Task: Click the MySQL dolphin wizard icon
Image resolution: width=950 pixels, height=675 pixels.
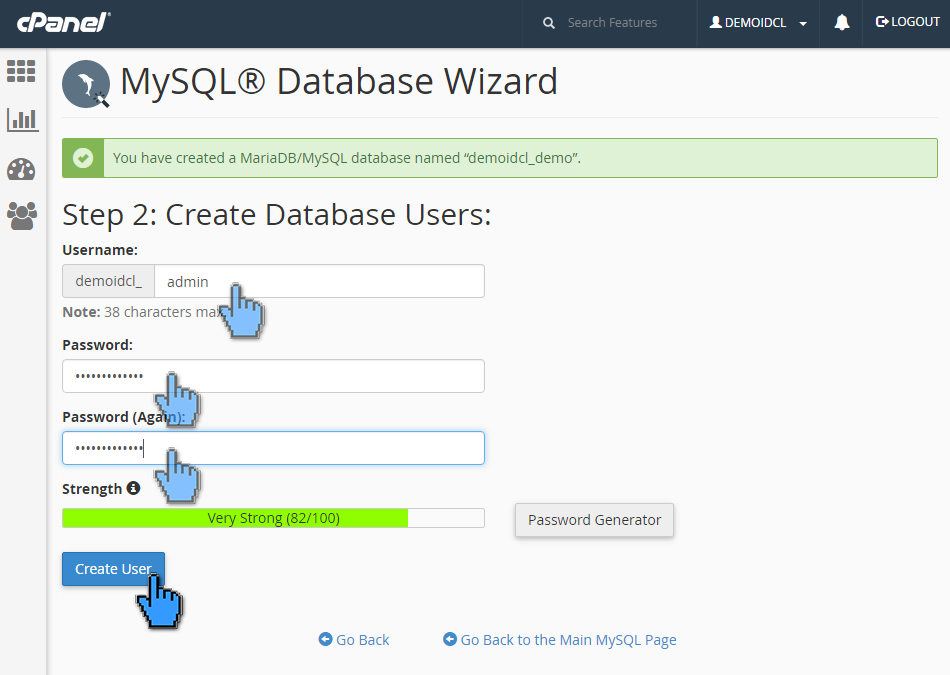Action: 85,84
